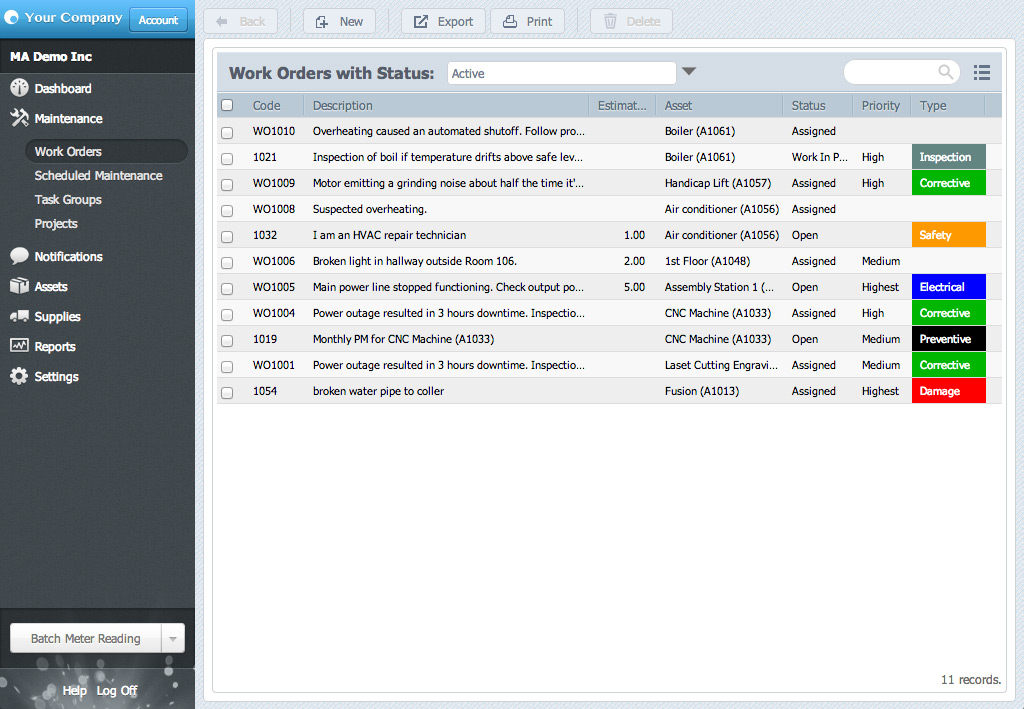Click the Supplies truck icon
Screen dimensions: 1024x709
click(19, 316)
